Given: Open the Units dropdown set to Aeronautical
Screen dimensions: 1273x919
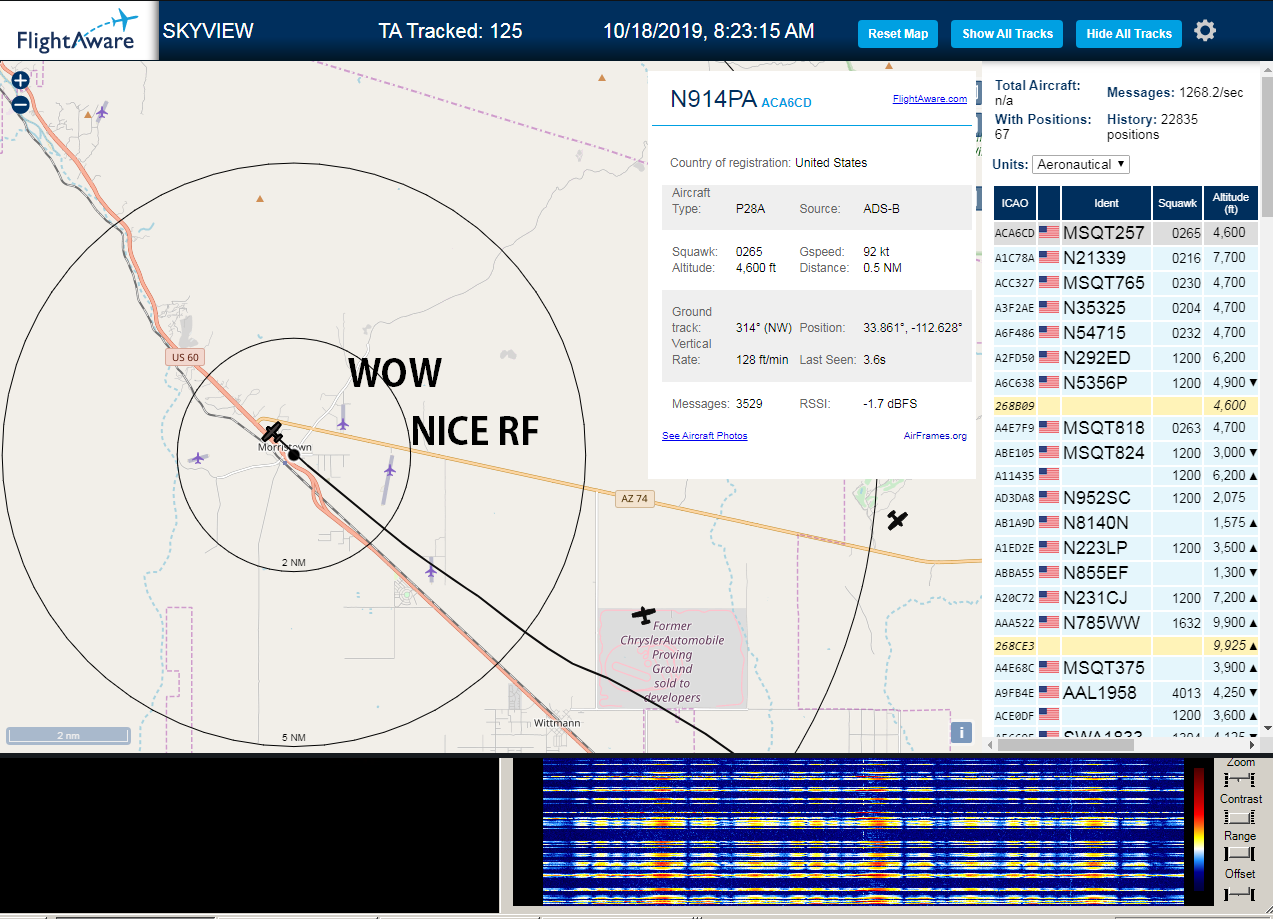Looking at the screenshot, I should (x=1081, y=164).
